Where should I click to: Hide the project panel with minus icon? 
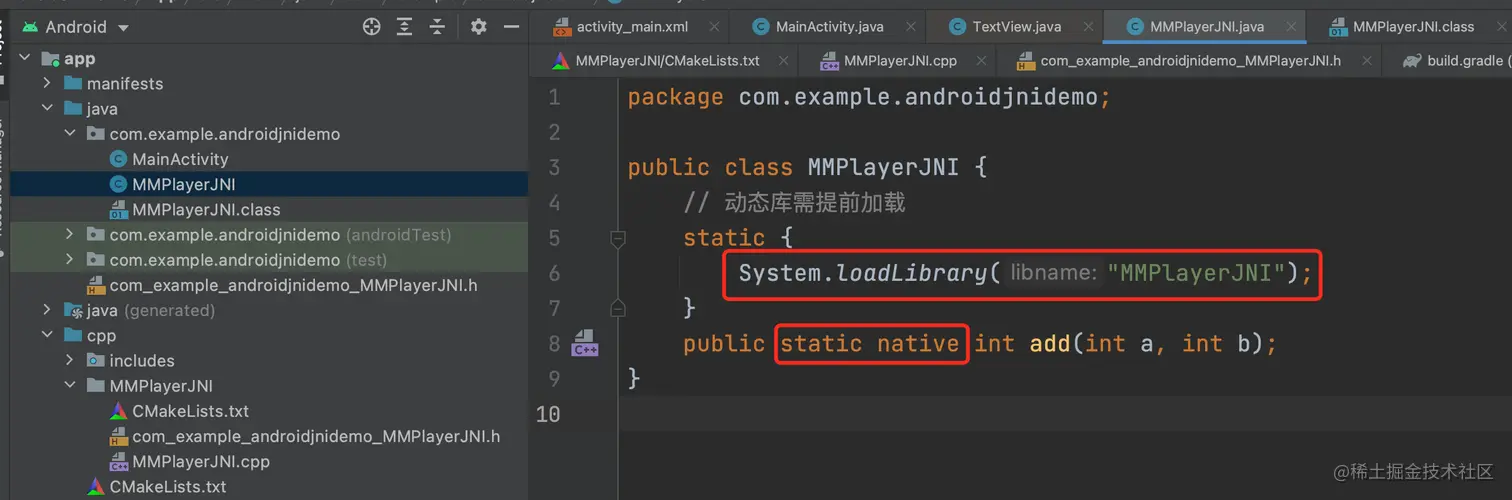tap(511, 27)
